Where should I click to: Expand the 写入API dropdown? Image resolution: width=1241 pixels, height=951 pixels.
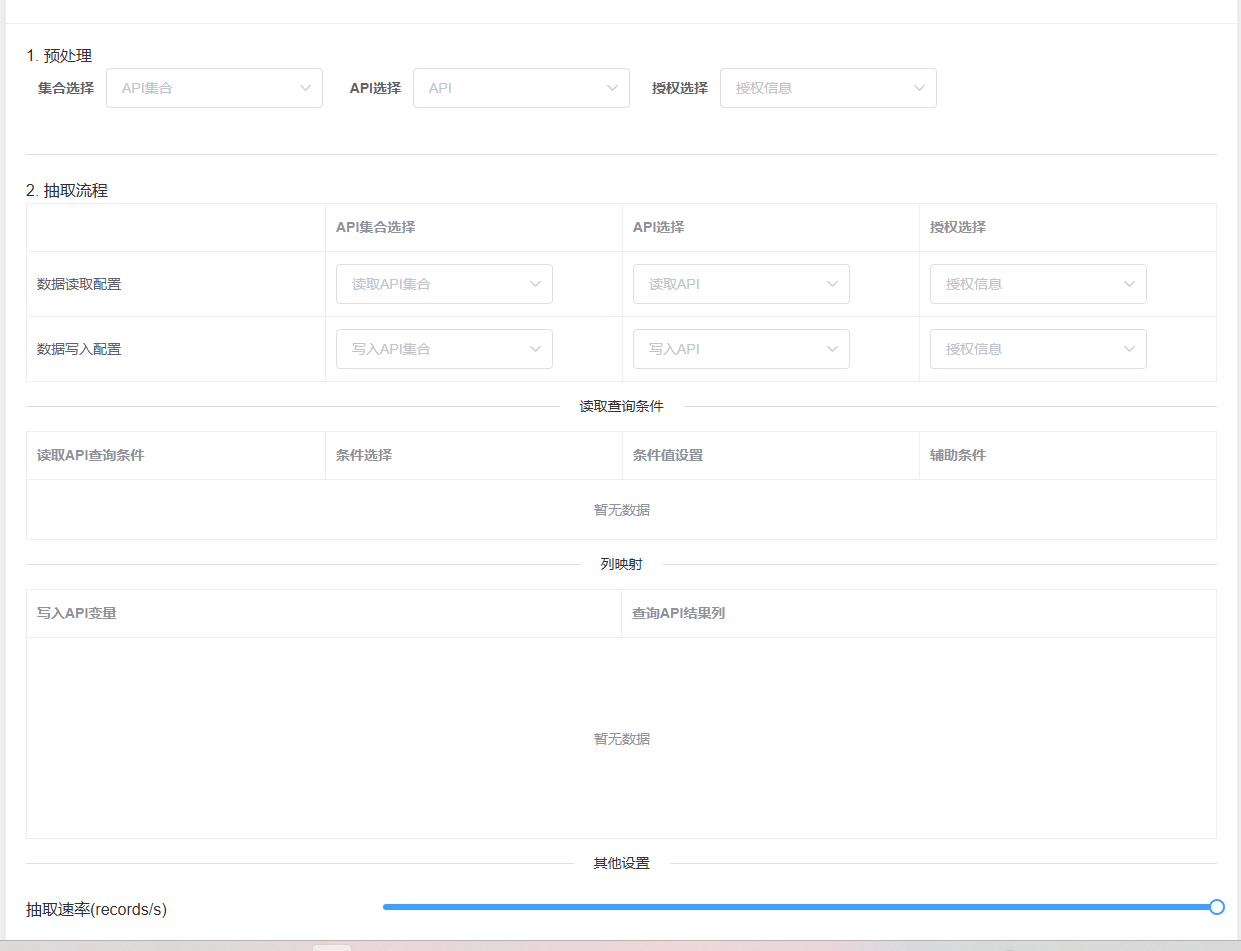click(x=740, y=349)
